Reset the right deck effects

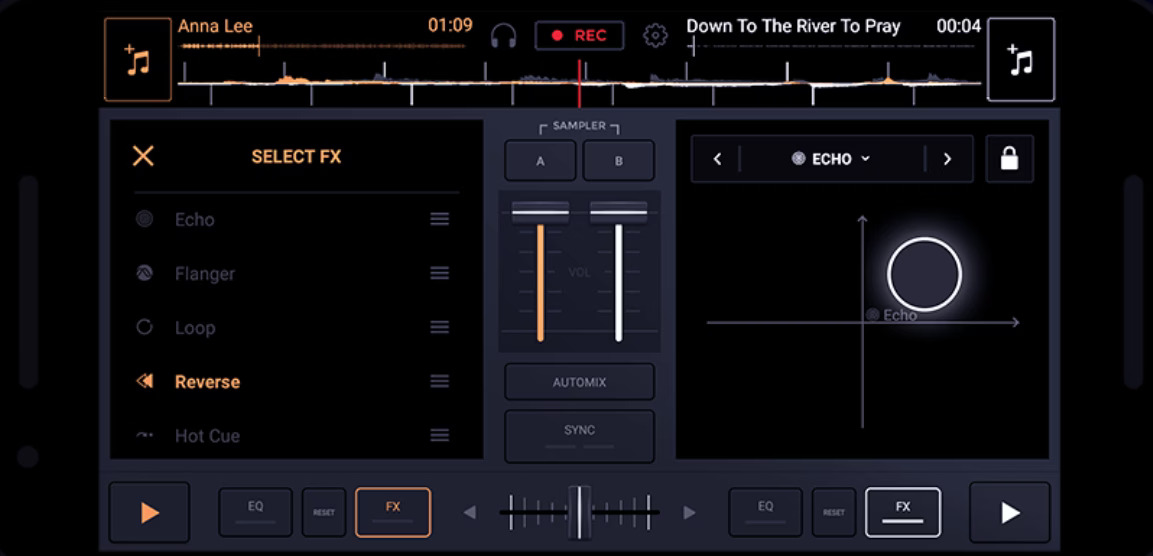click(x=834, y=512)
